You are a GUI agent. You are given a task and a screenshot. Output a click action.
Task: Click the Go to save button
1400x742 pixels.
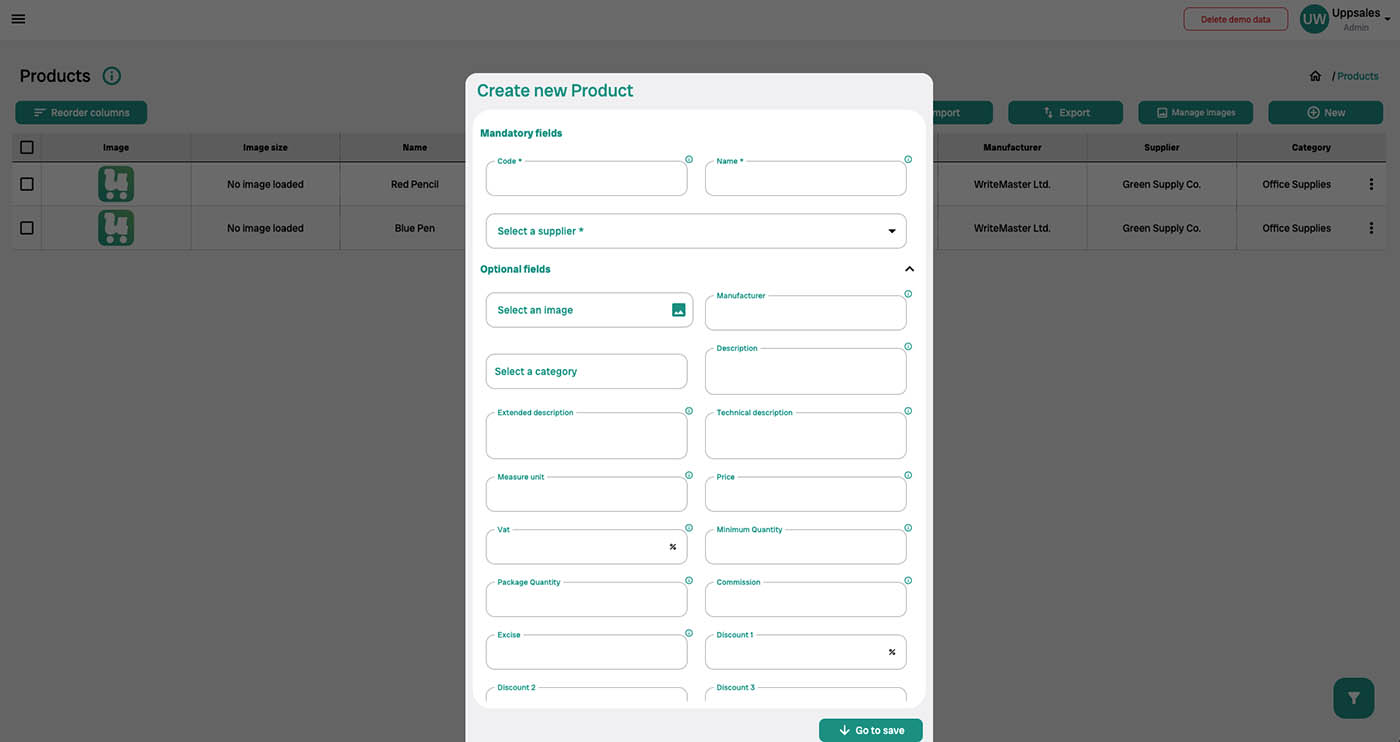(x=870, y=730)
